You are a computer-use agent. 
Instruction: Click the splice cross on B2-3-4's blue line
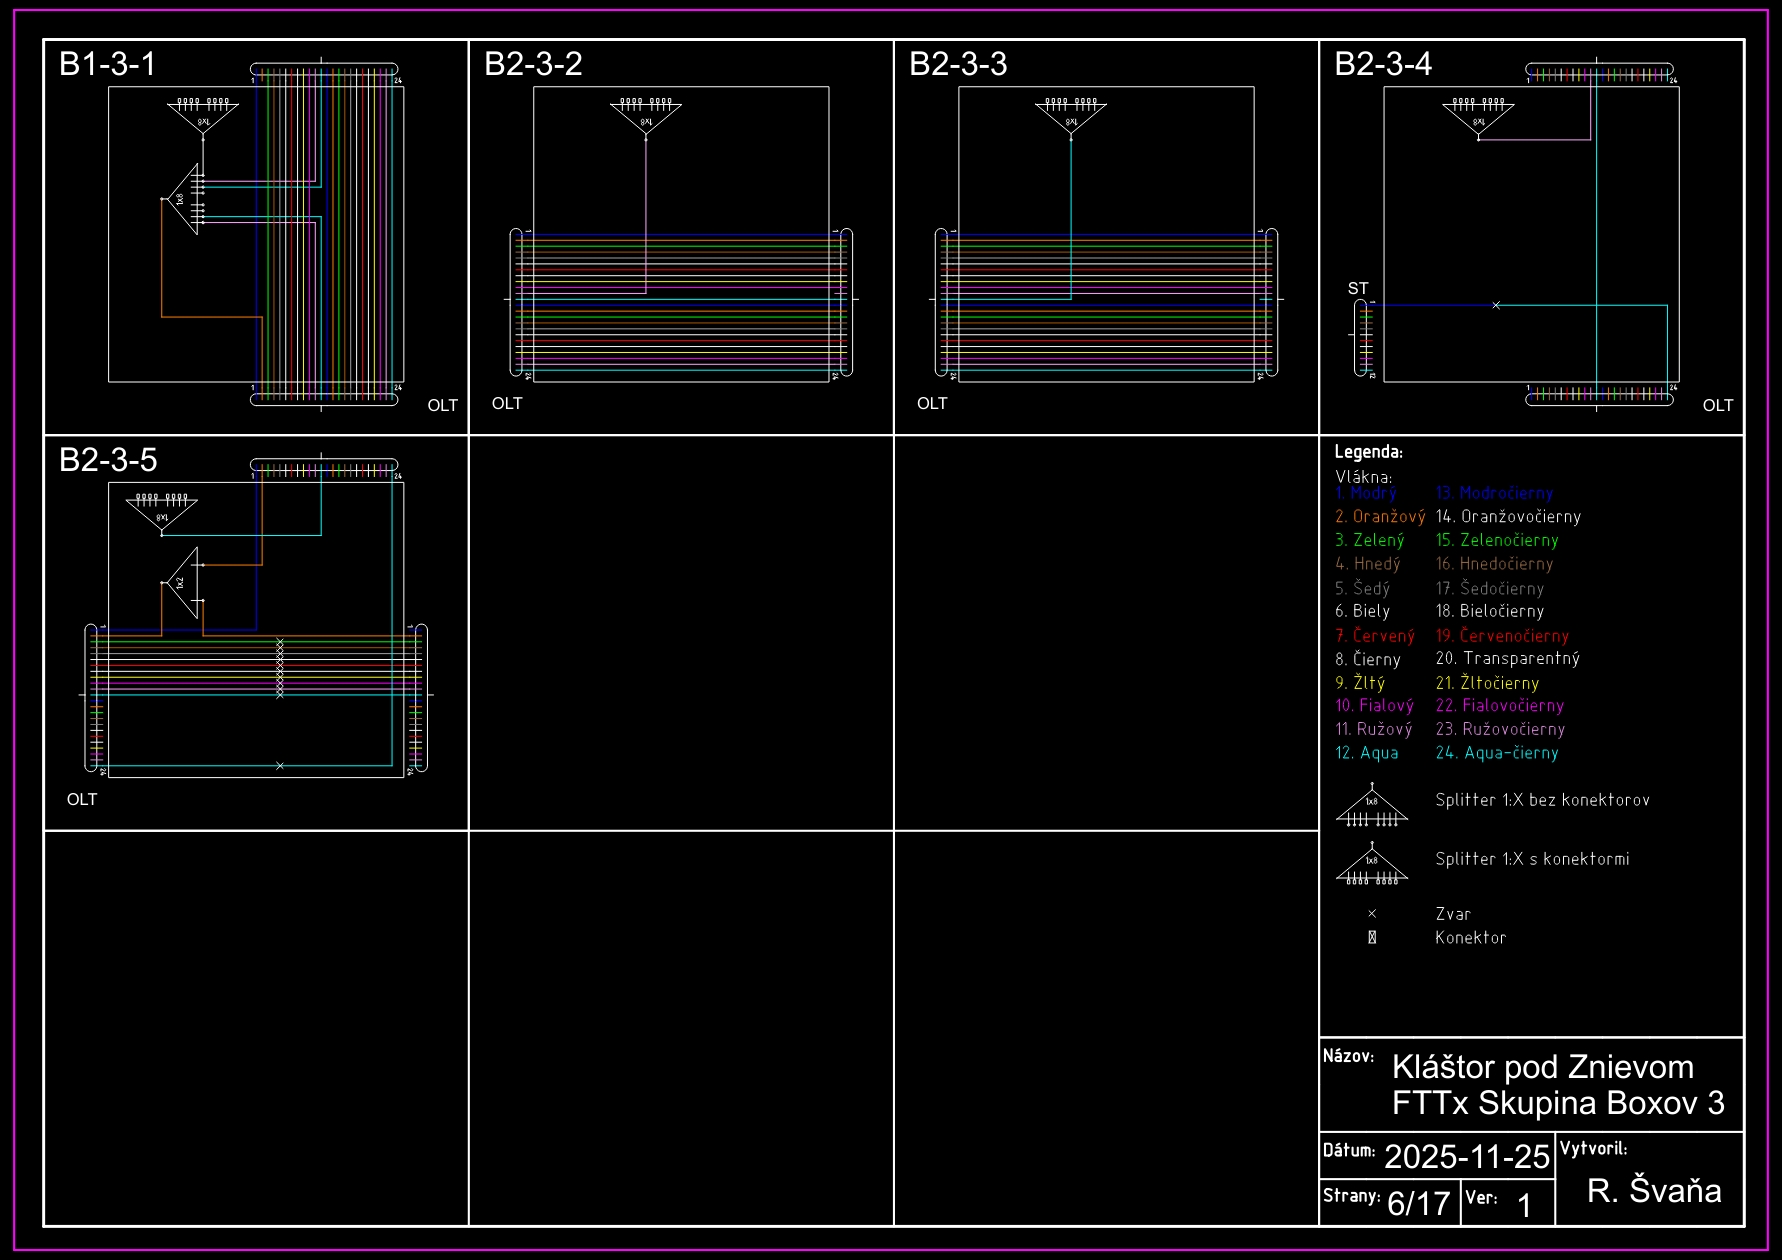[x=1496, y=305]
